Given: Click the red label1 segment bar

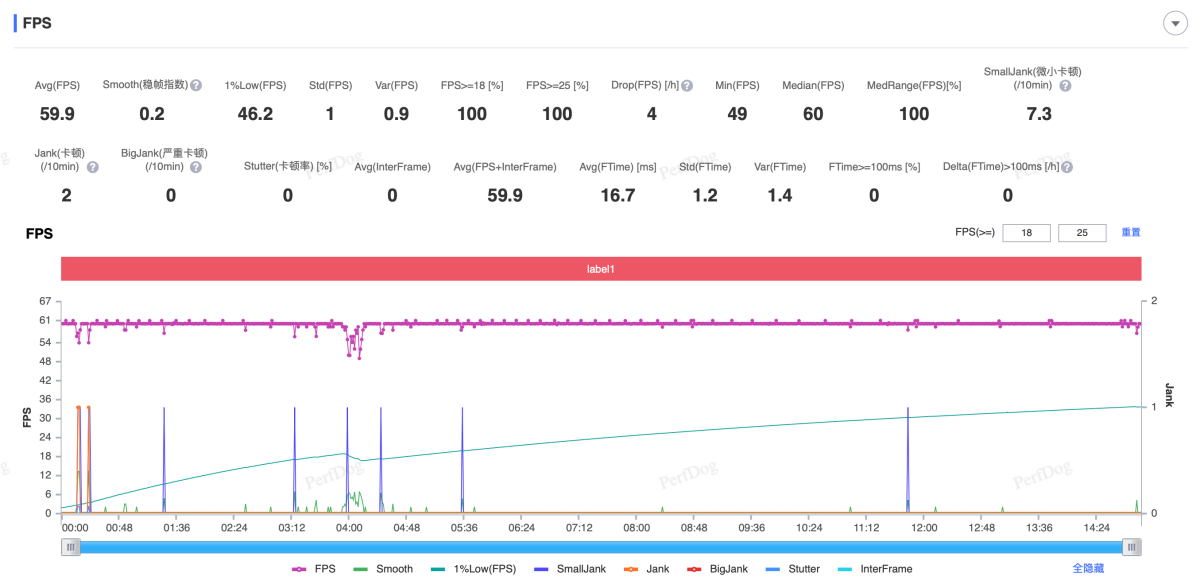Looking at the screenshot, I should (600, 269).
